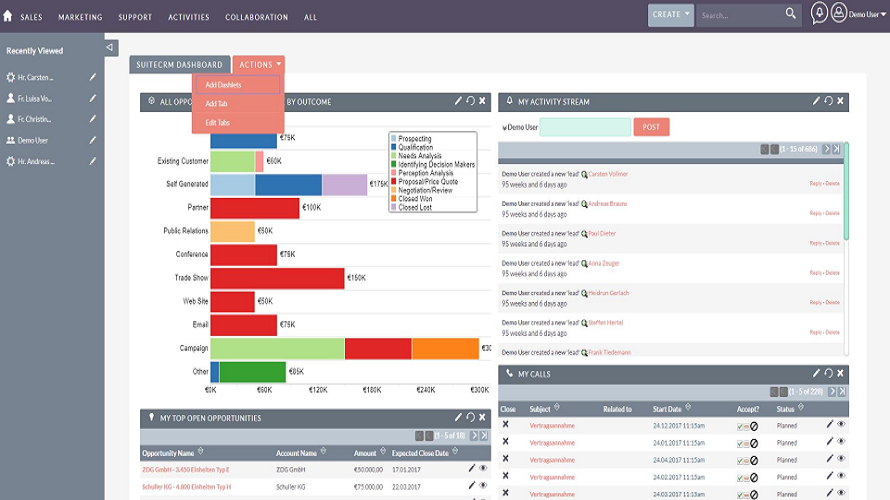Expand the Demo User account menu
This screenshot has height=500, width=890.
pos(865,15)
